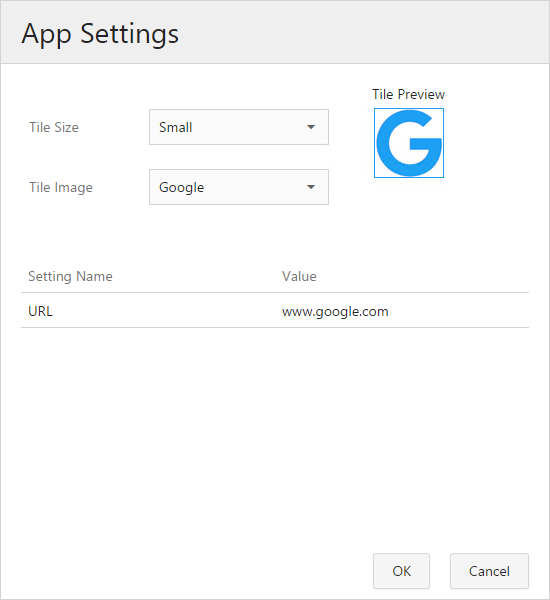This screenshot has height=600, width=550.
Task: Click the gray header bar right of title
Action: [x=364, y=33]
